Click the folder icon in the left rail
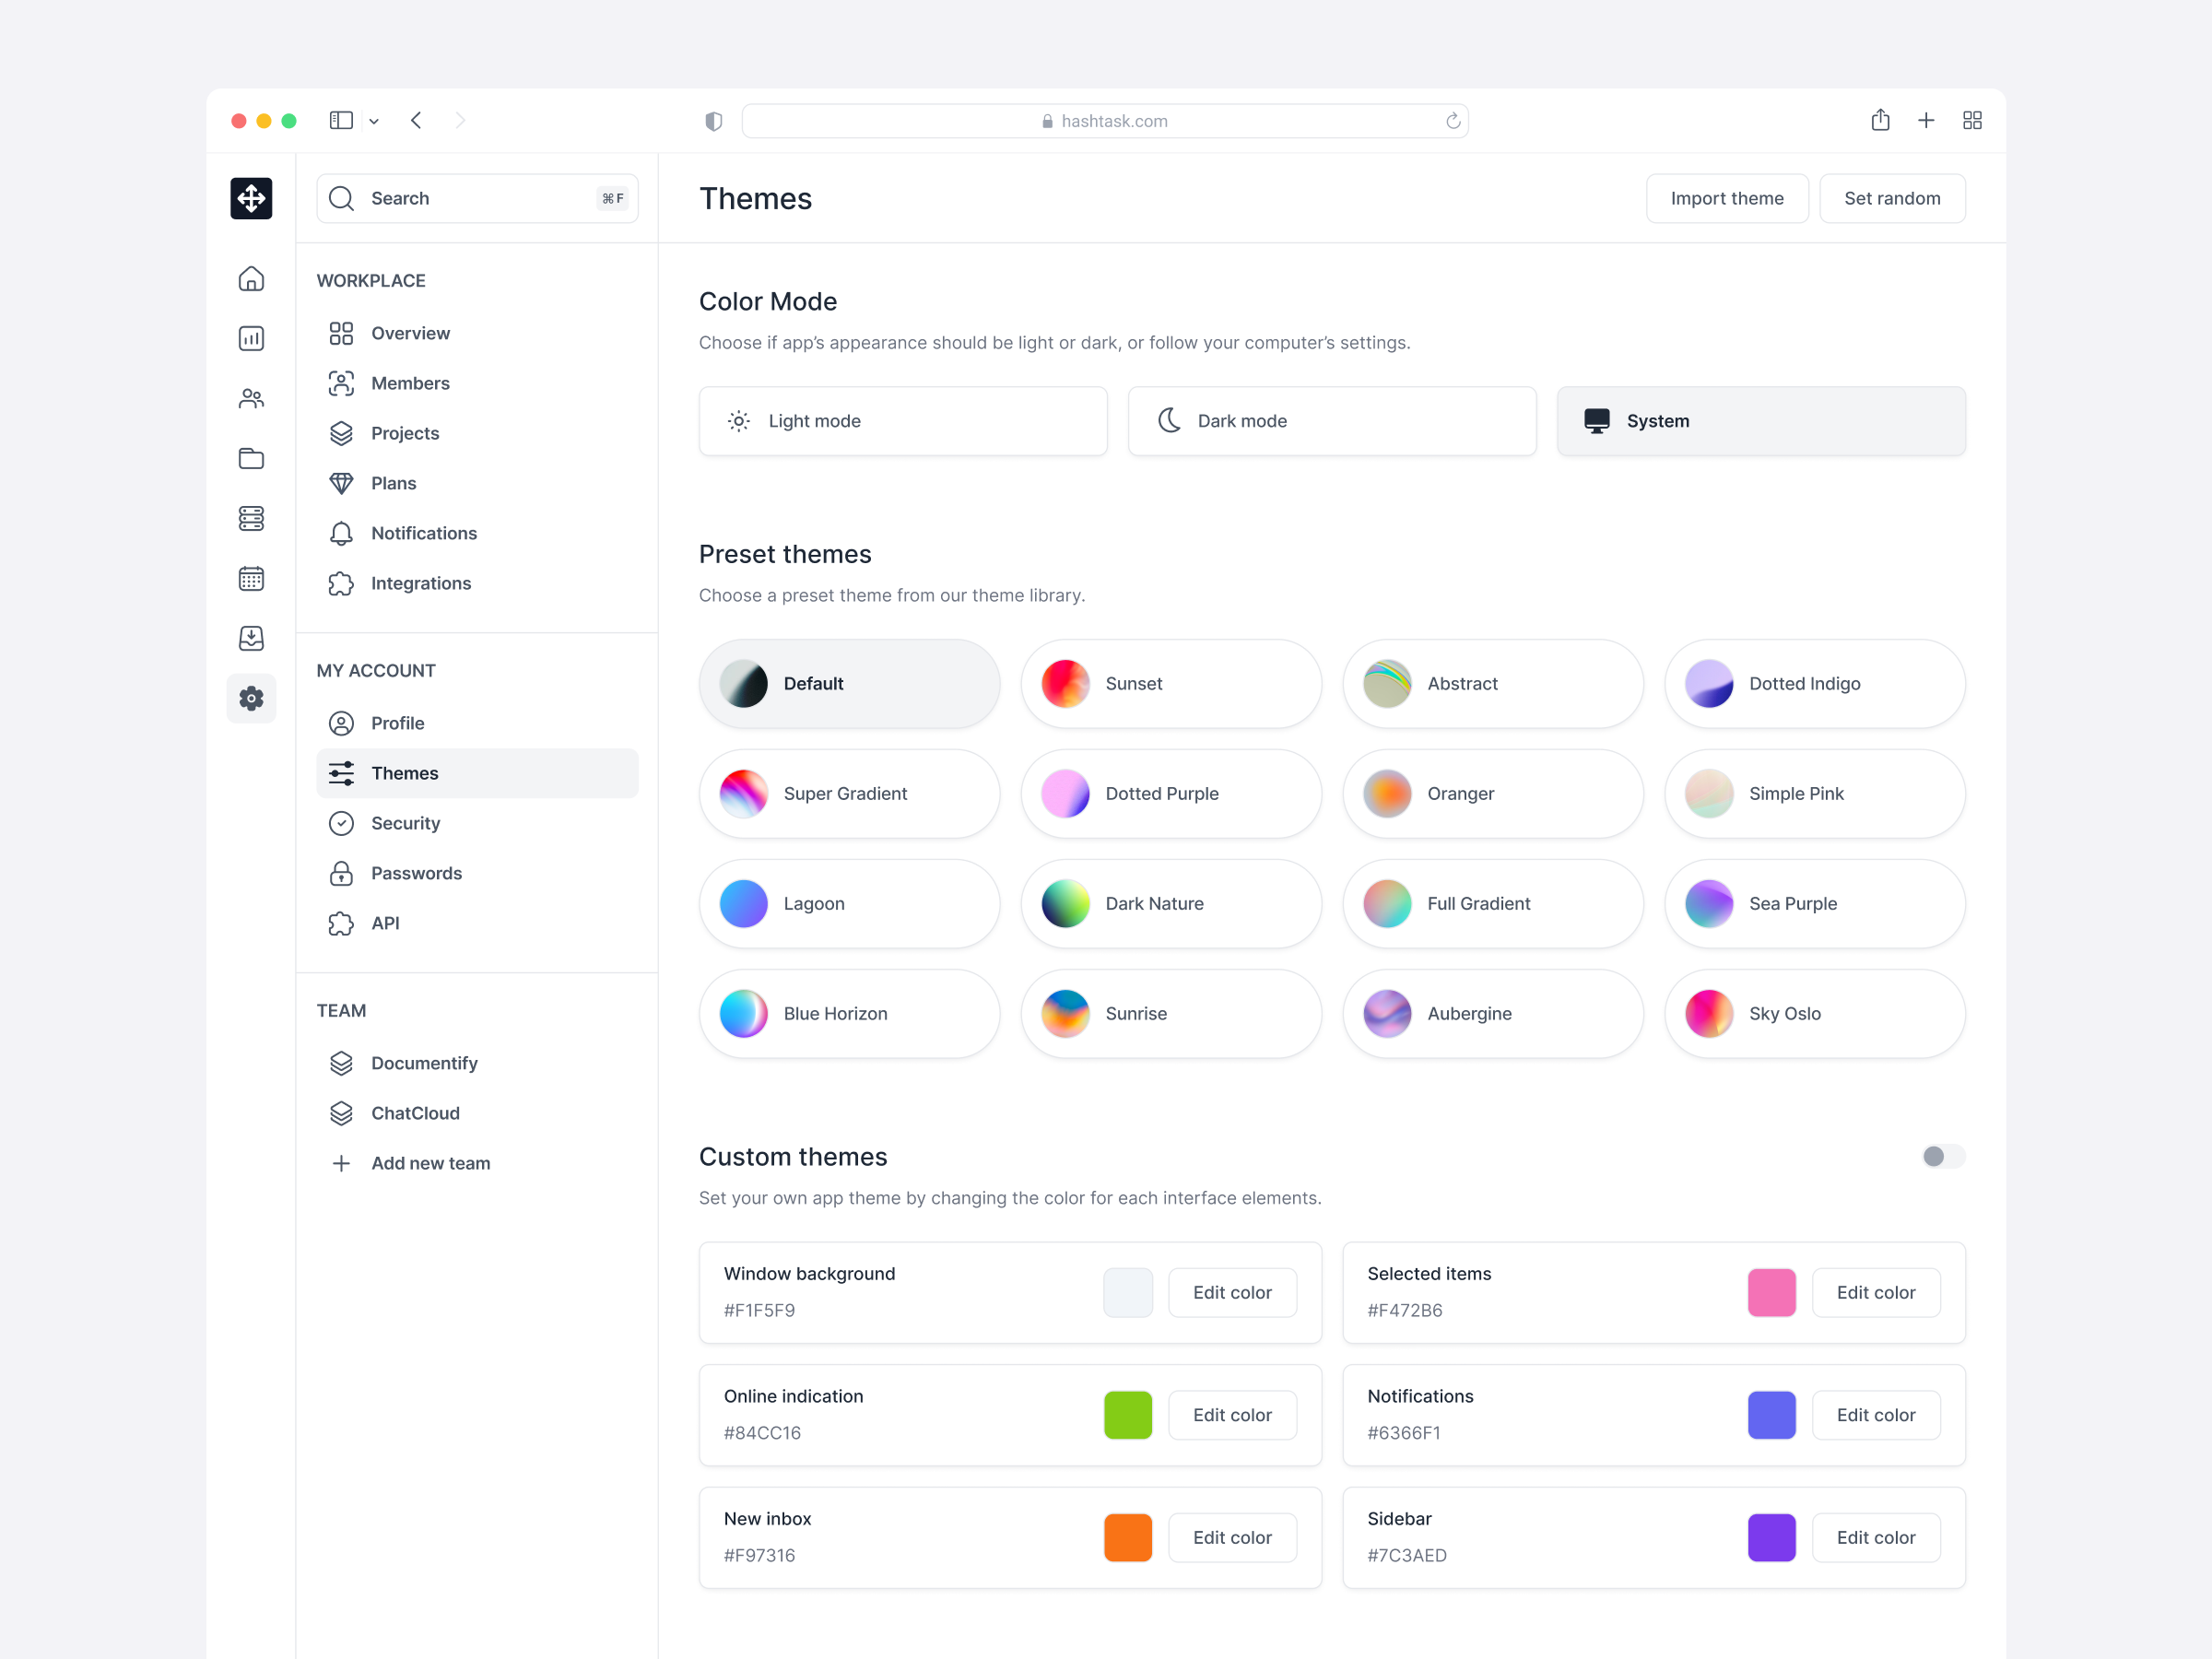Viewport: 2212px width, 1659px height. [251, 458]
